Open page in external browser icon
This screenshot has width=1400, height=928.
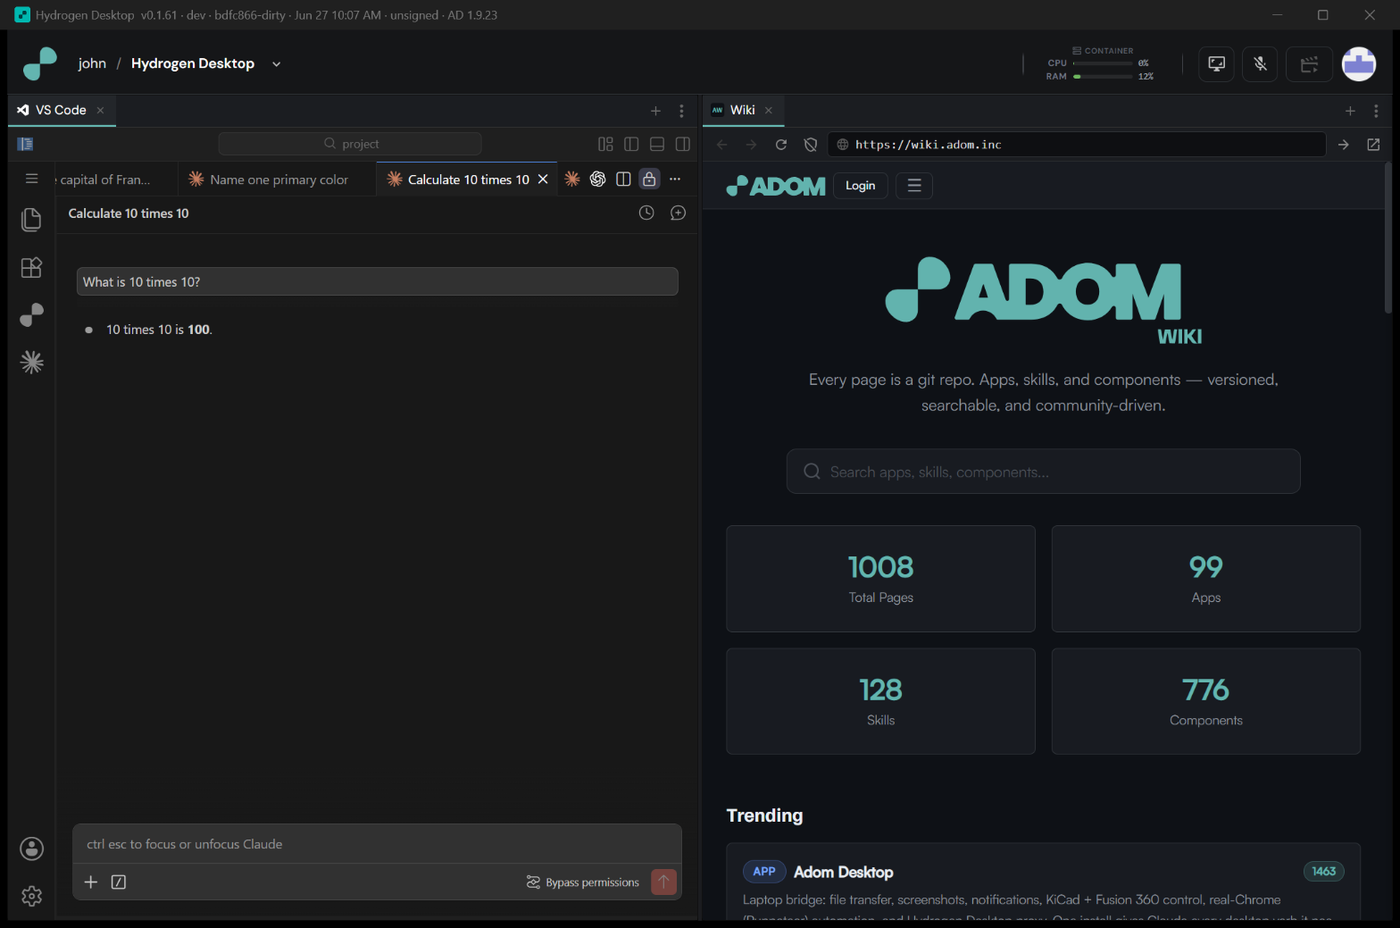[x=1374, y=145]
